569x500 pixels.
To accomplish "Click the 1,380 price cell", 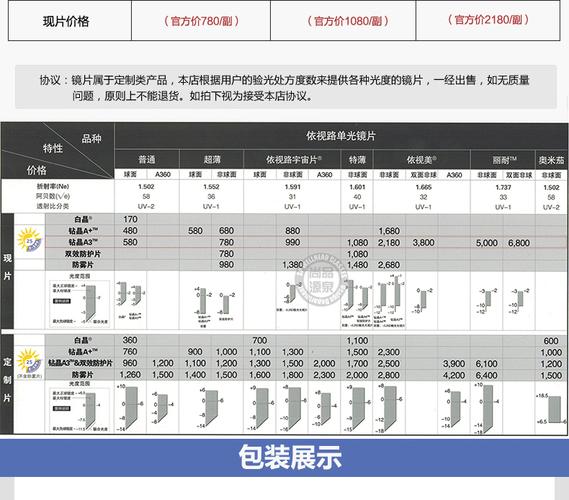I will [x=292, y=265].
